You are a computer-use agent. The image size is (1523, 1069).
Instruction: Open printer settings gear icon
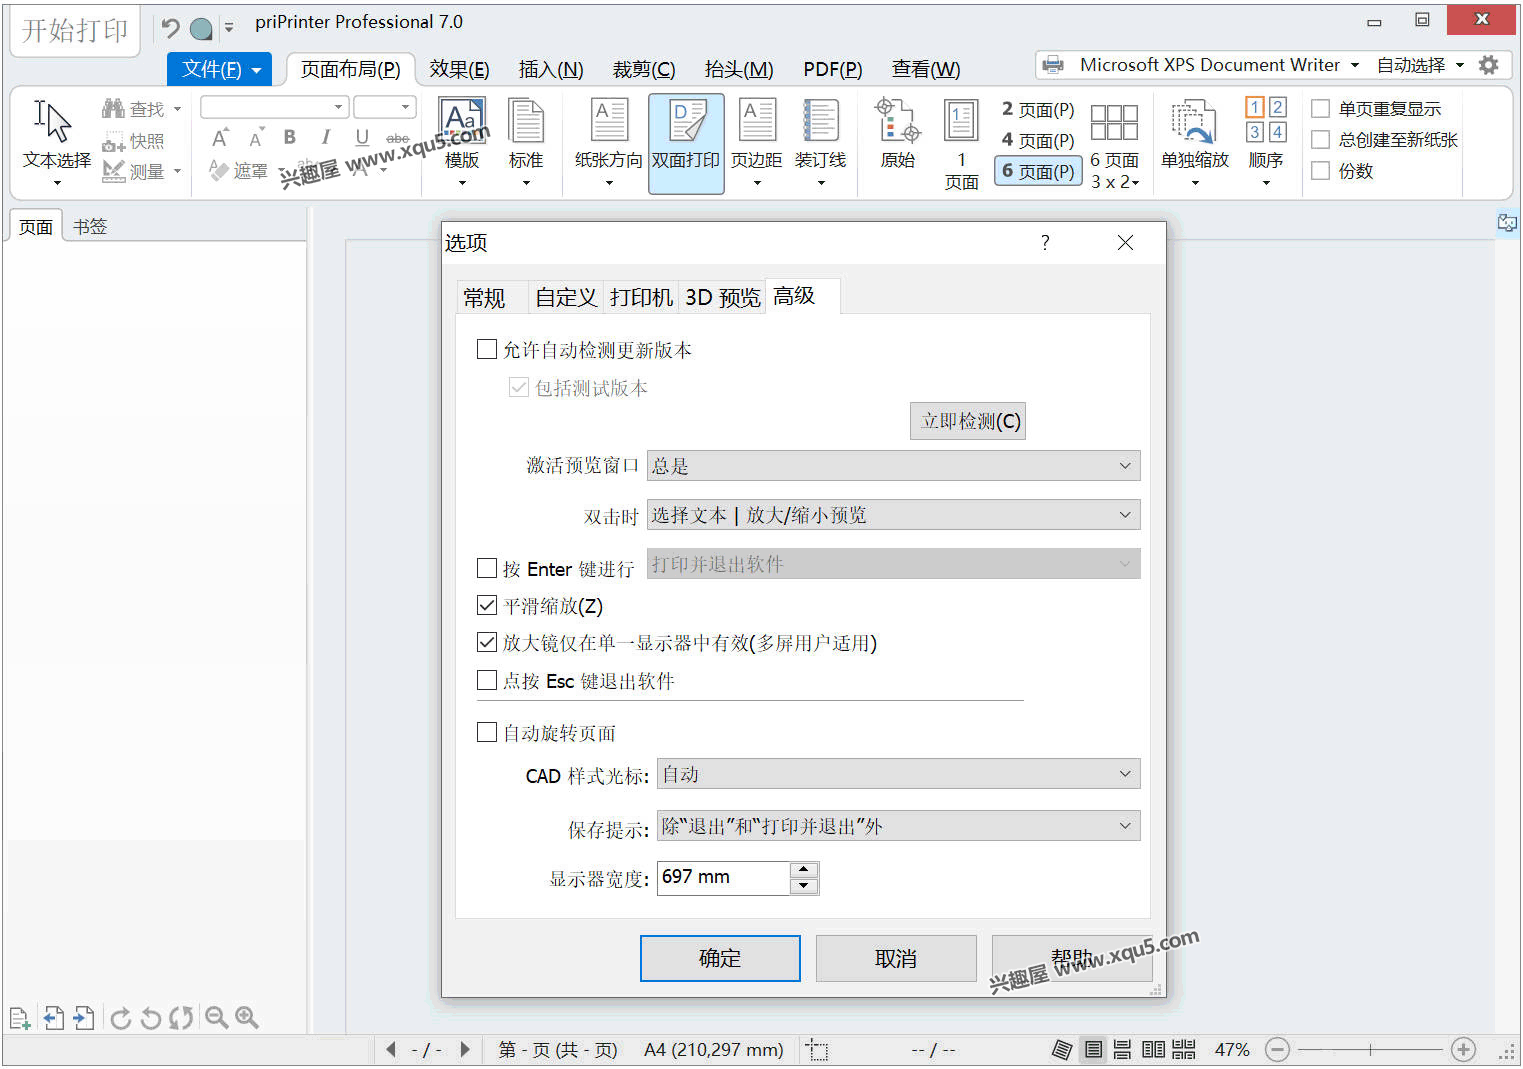tap(1489, 65)
